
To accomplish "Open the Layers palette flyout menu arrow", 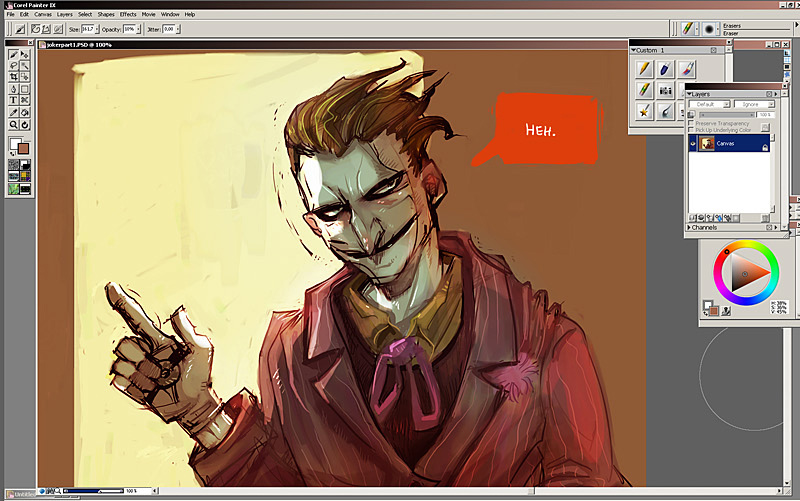I will (776, 94).
